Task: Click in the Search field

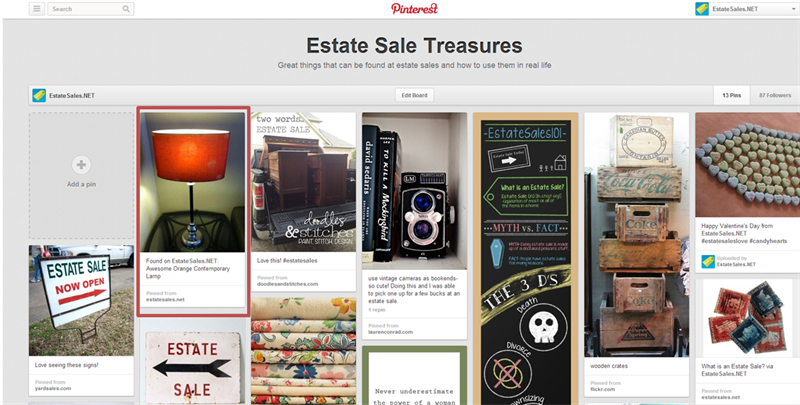Action: click(90, 9)
